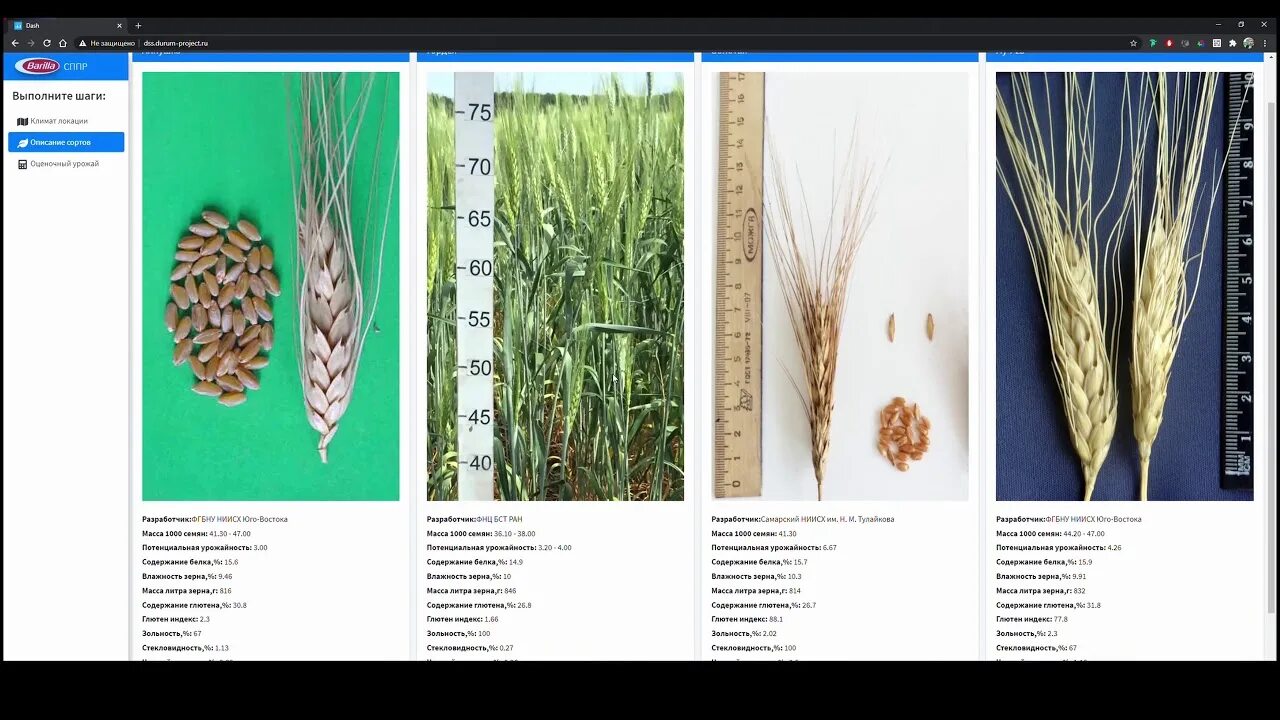Bookmark this page with the star icon
This screenshot has width=1280, height=720.
point(1133,43)
